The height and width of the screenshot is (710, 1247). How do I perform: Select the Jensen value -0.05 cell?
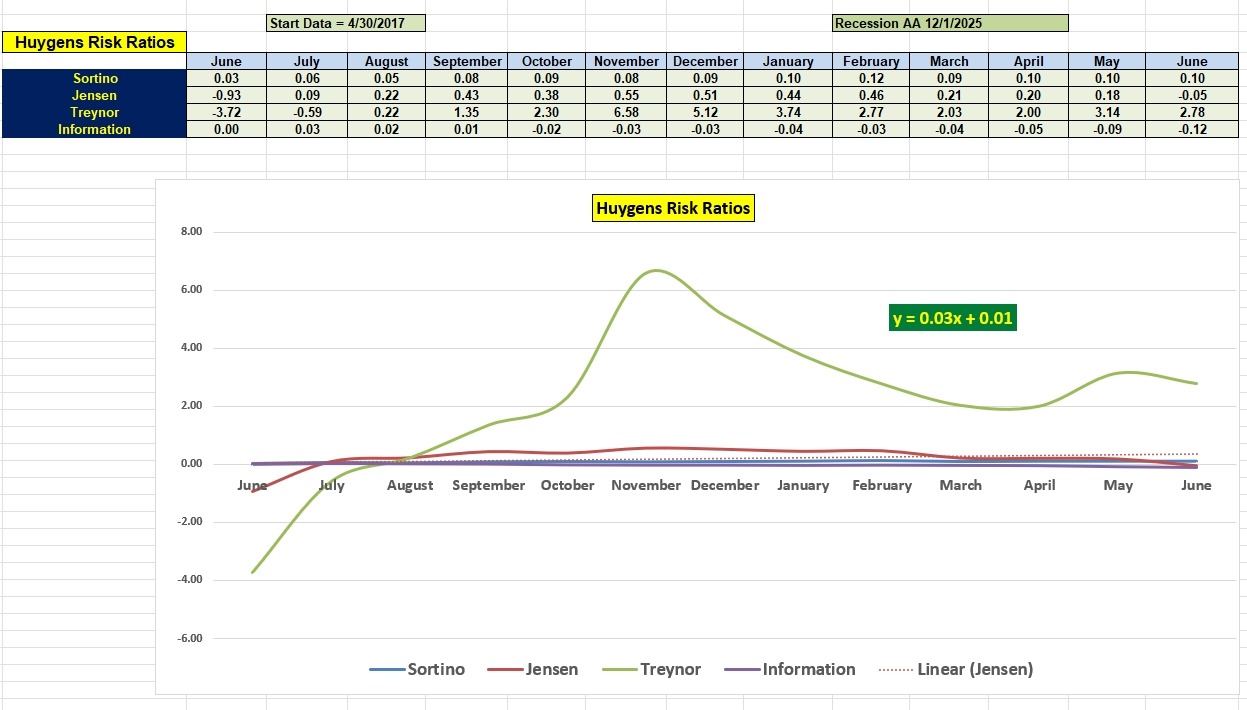(x=1193, y=95)
